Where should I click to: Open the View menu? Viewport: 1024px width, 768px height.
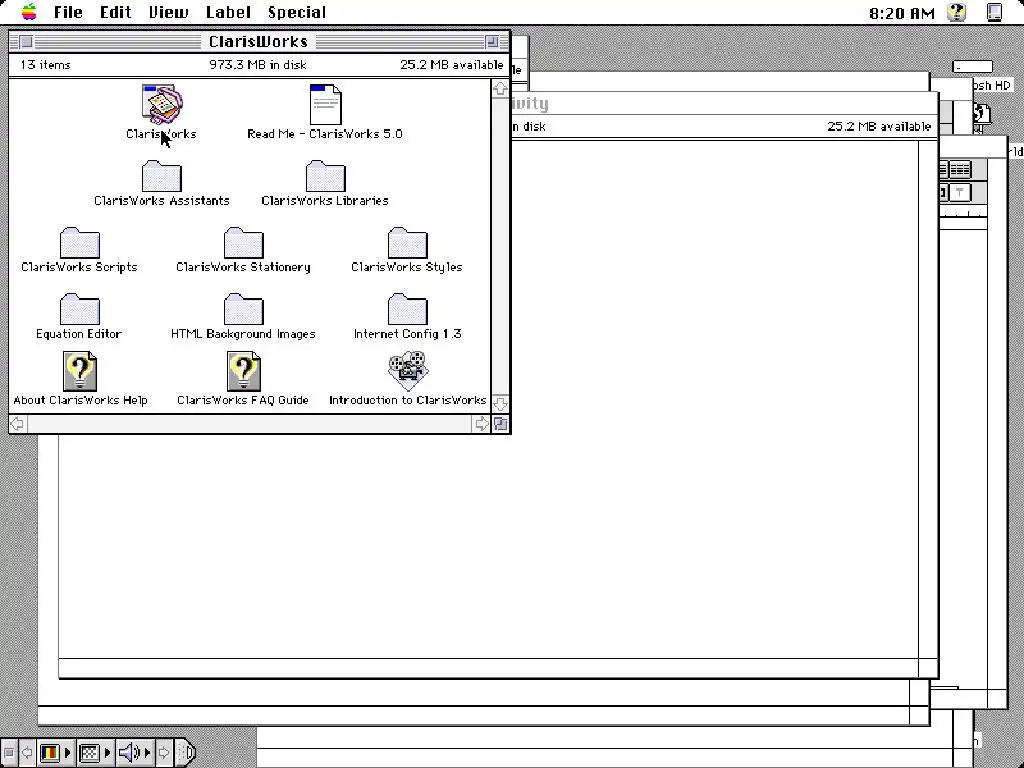168,12
